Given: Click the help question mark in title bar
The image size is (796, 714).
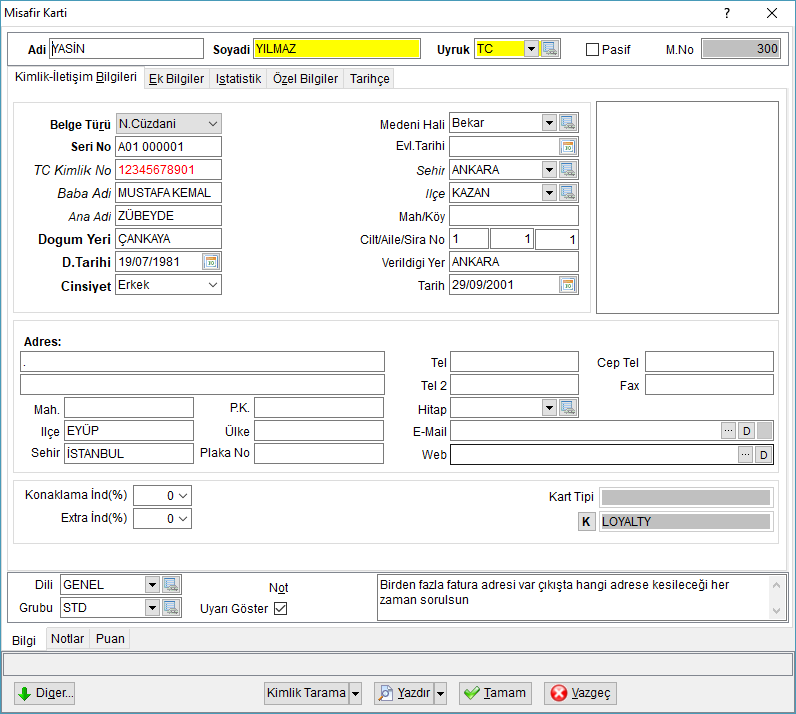Looking at the screenshot, I should pyautogui.click(x=727, y=13).
